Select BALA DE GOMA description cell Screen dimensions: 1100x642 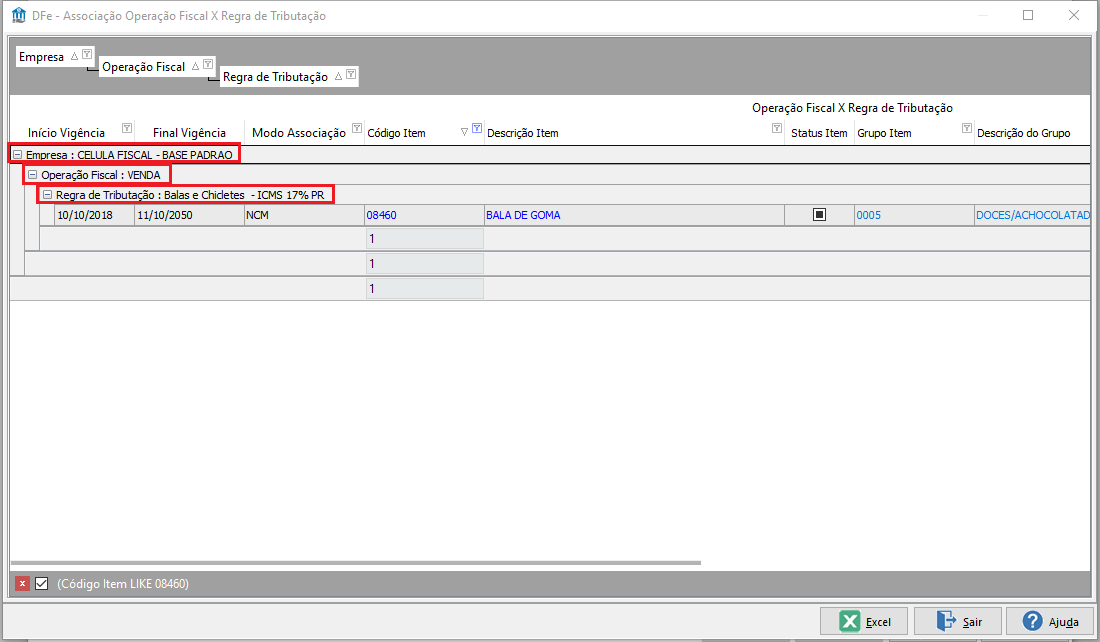pyautogui.click(x=633, y=215)
